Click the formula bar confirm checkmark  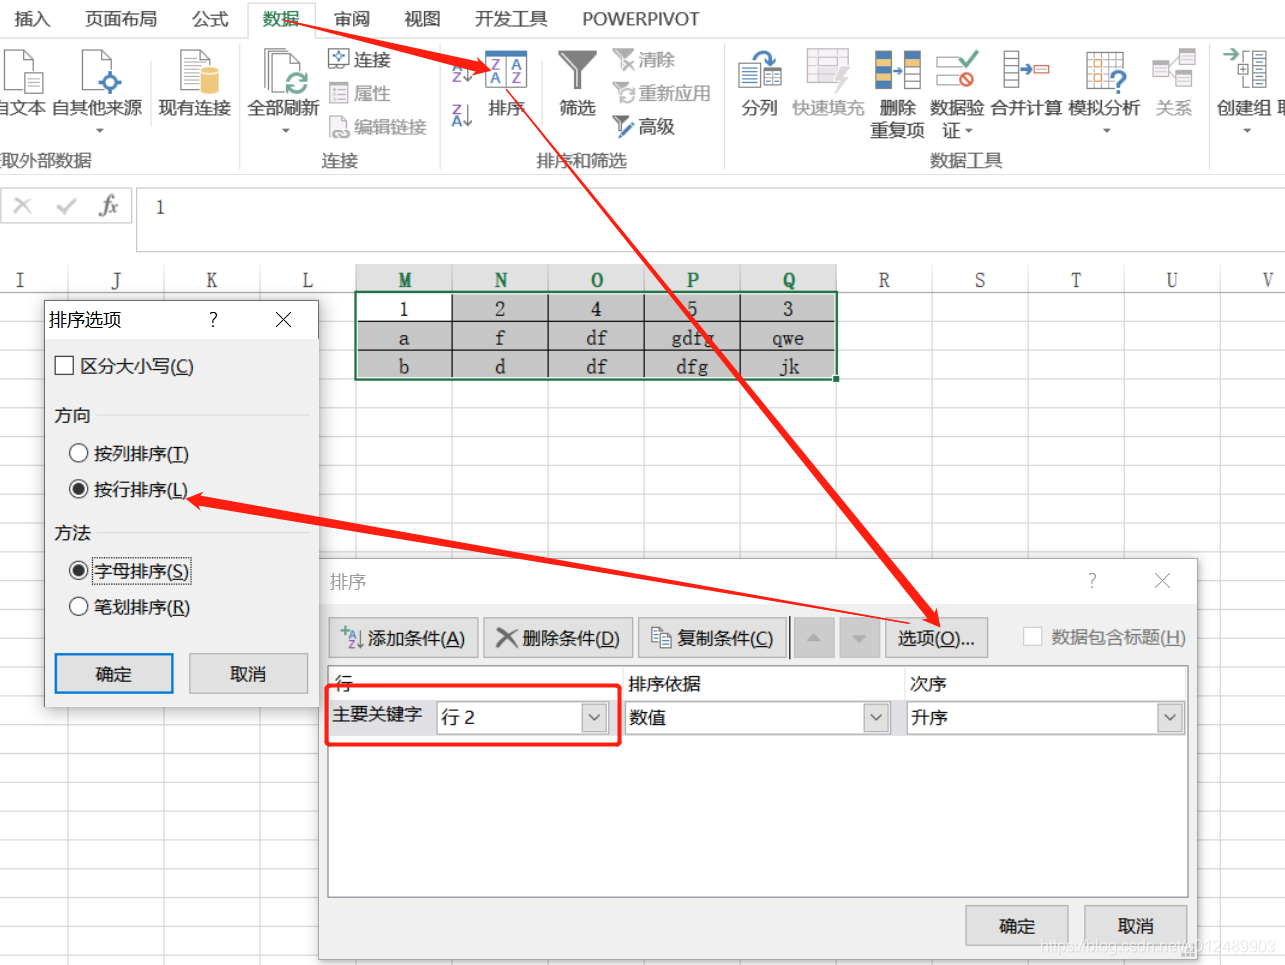click(x=66, y=206)
